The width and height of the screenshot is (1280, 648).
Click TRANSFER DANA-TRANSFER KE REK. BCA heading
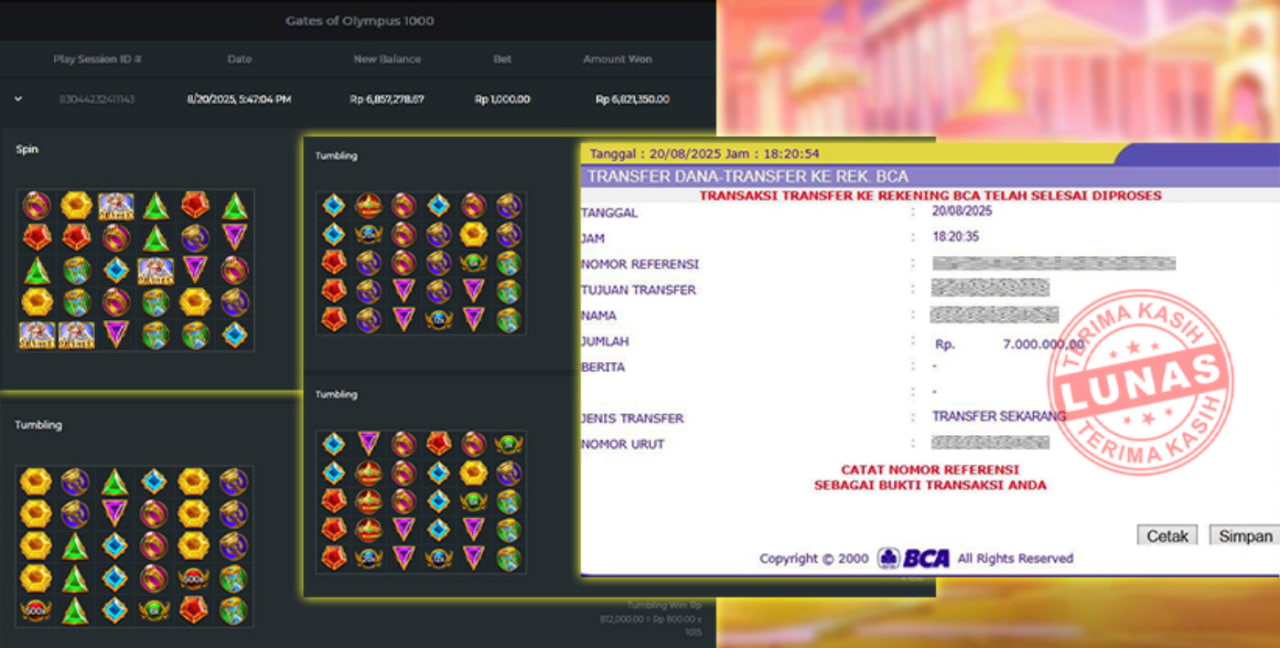tap(748, 176)
